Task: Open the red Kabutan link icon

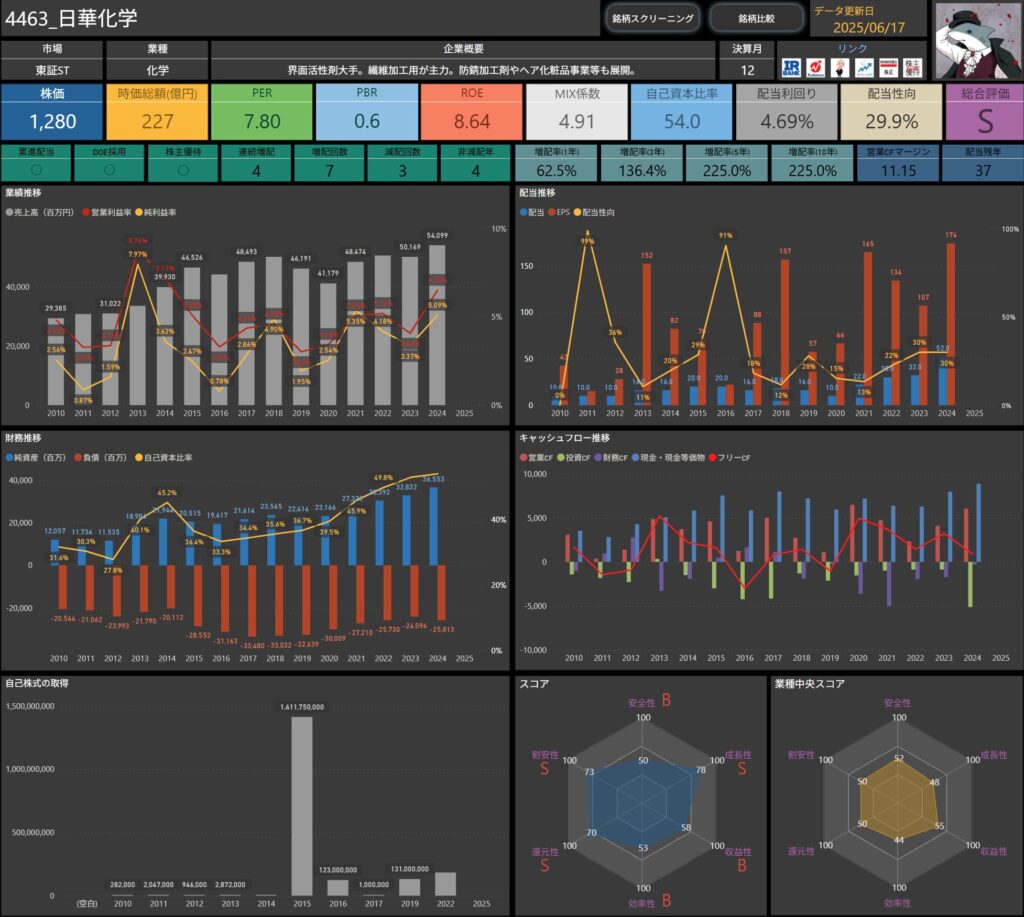Action: [815, 68]
